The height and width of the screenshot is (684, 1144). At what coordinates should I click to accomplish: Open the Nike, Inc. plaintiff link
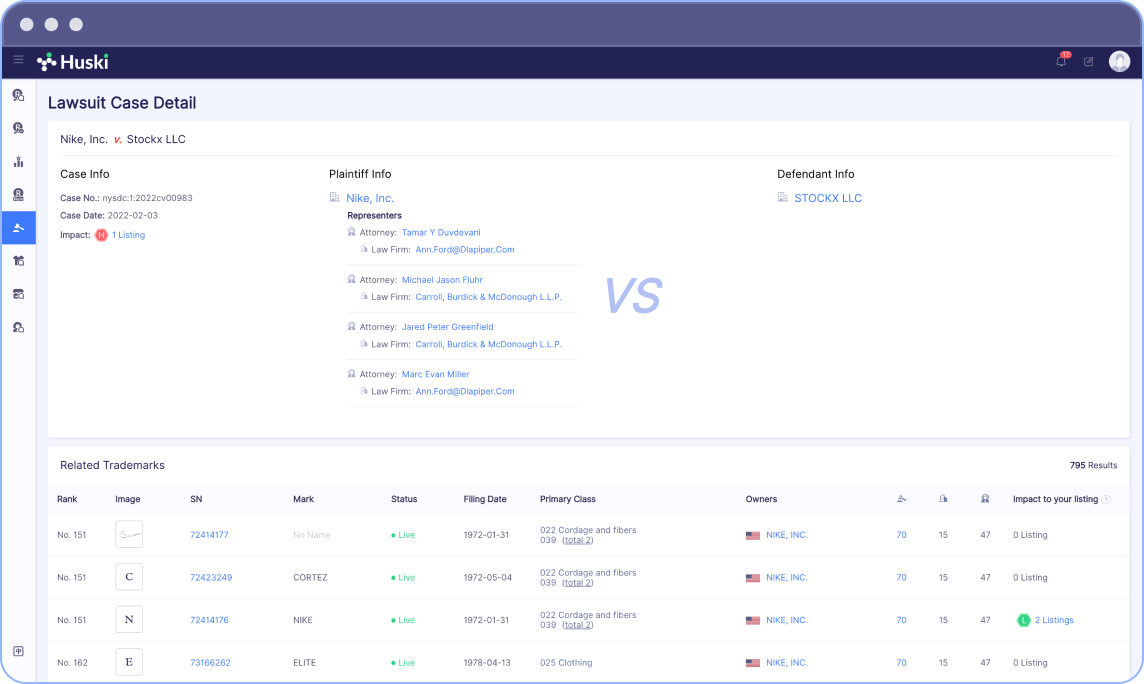coord(370,198)
